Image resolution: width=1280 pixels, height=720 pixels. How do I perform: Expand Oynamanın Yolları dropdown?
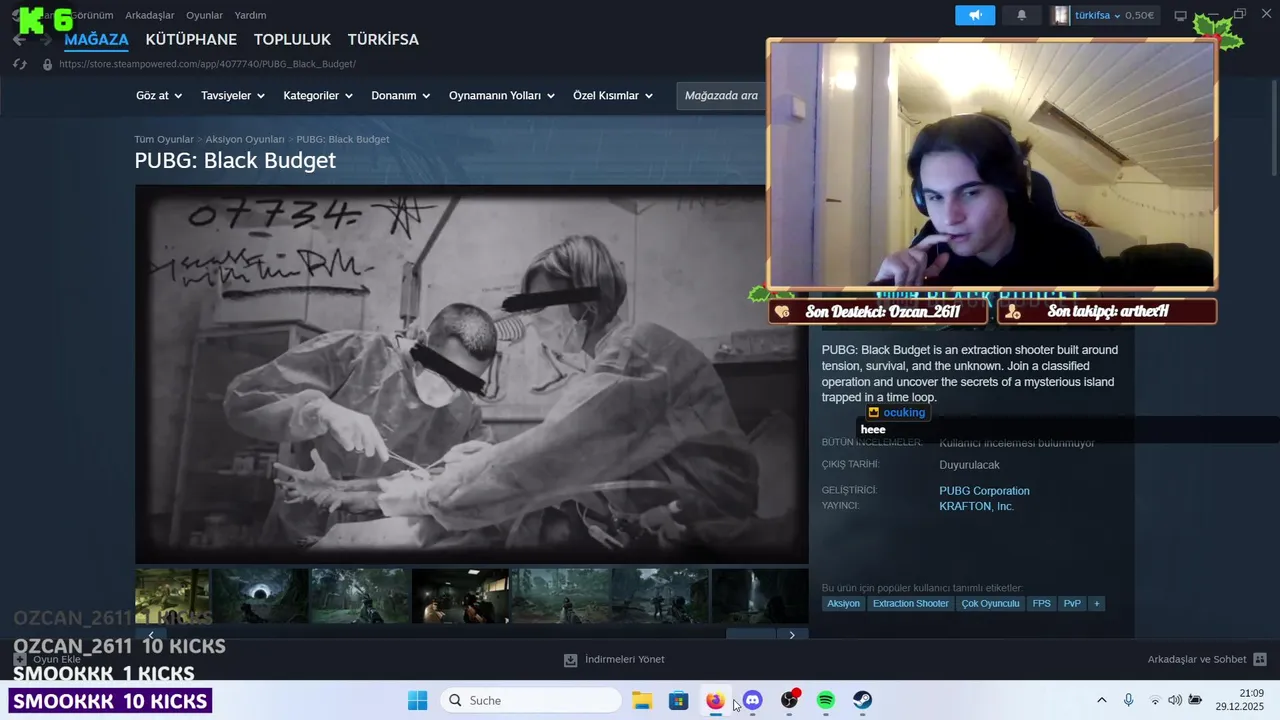tap(502, 96)
